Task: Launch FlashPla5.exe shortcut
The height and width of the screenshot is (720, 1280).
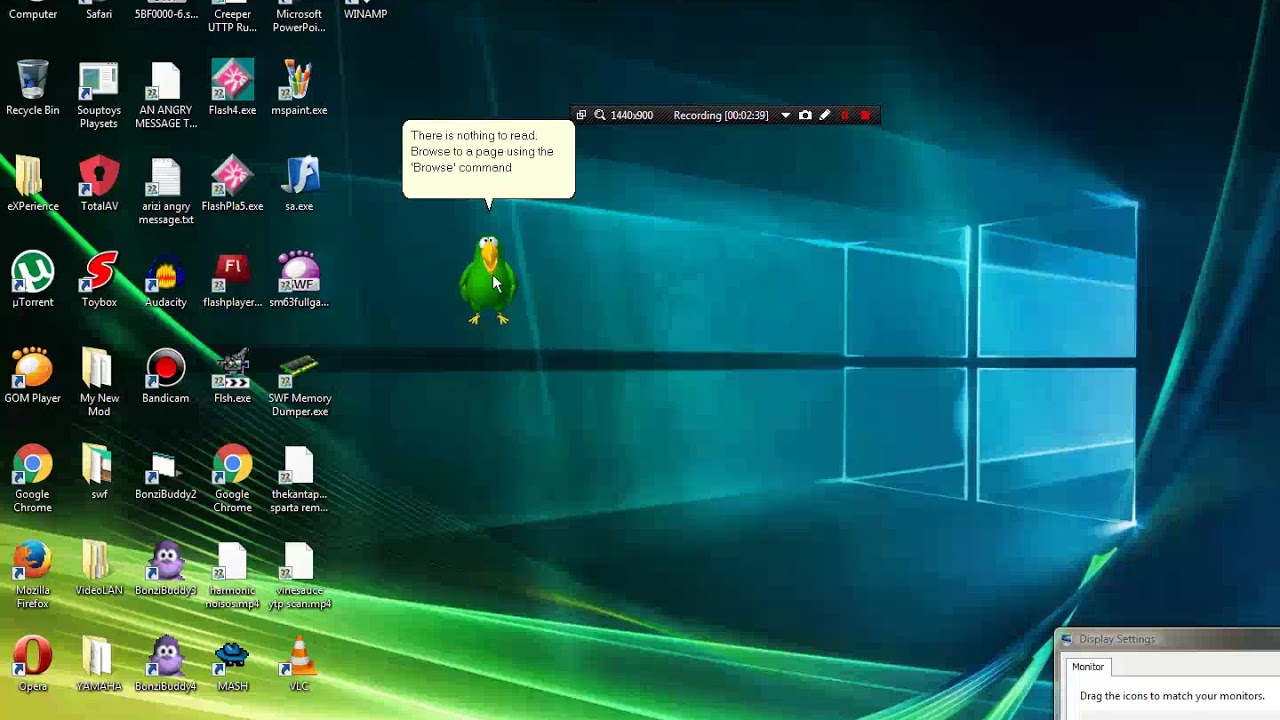Action: pos(232,184)
